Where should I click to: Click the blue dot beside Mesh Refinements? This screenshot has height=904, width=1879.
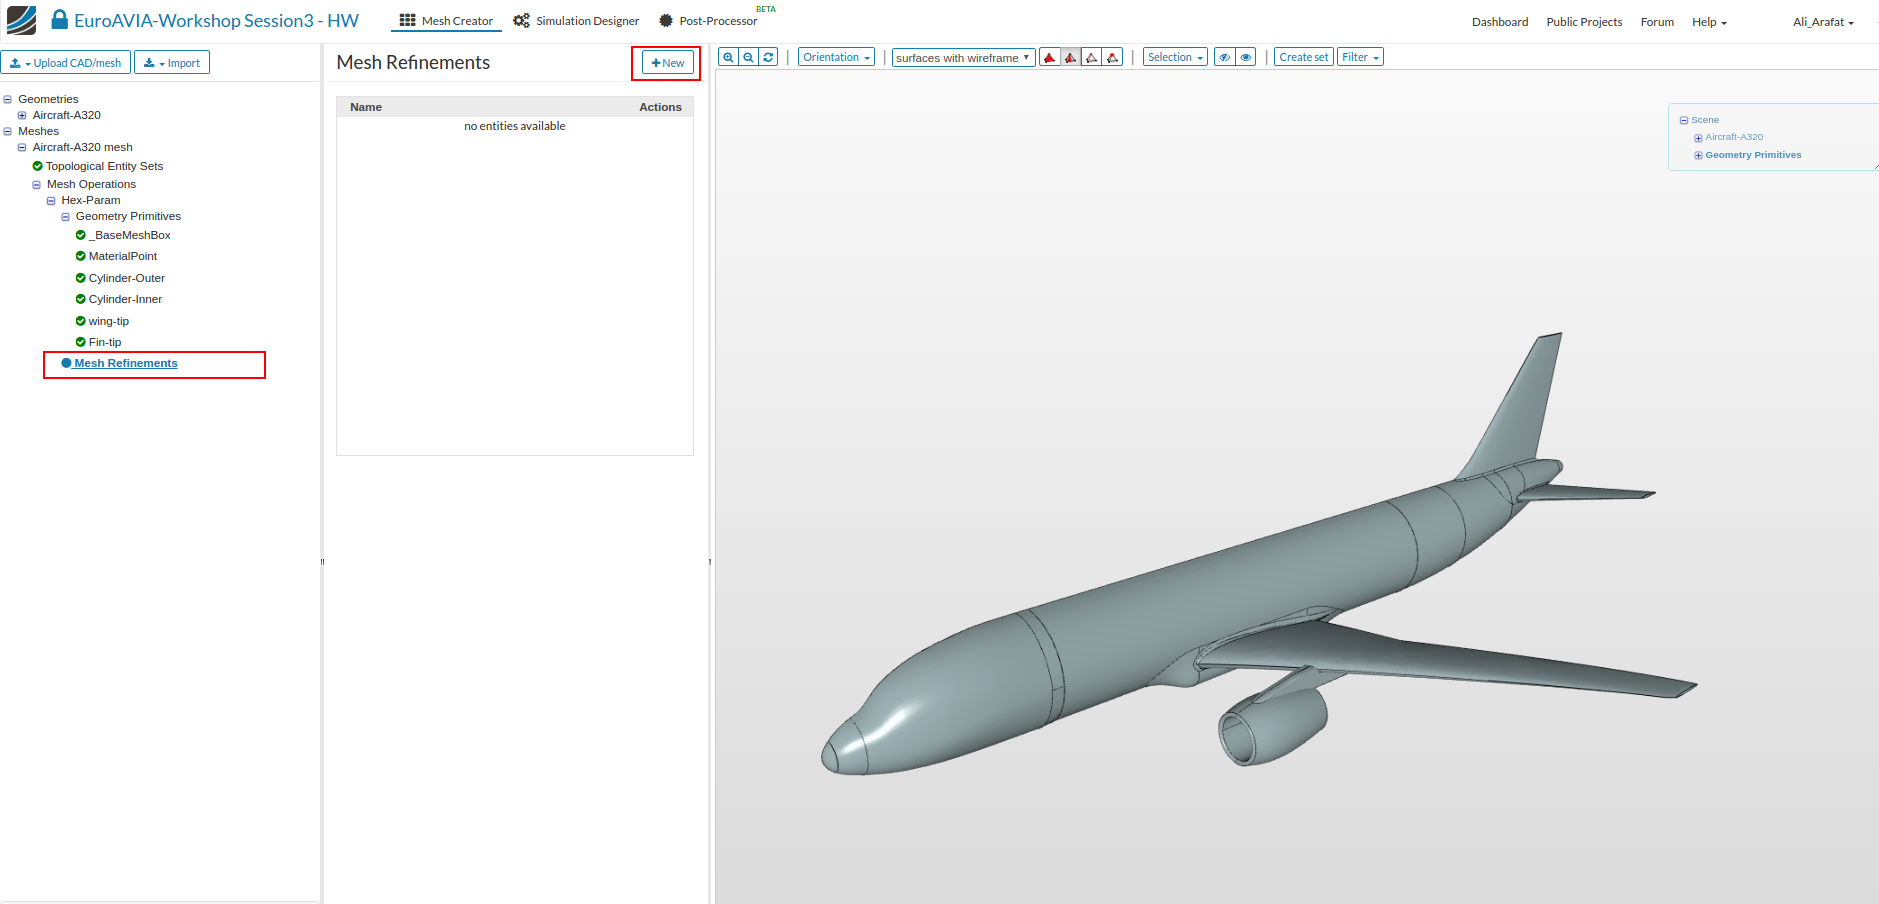[67, 363]
